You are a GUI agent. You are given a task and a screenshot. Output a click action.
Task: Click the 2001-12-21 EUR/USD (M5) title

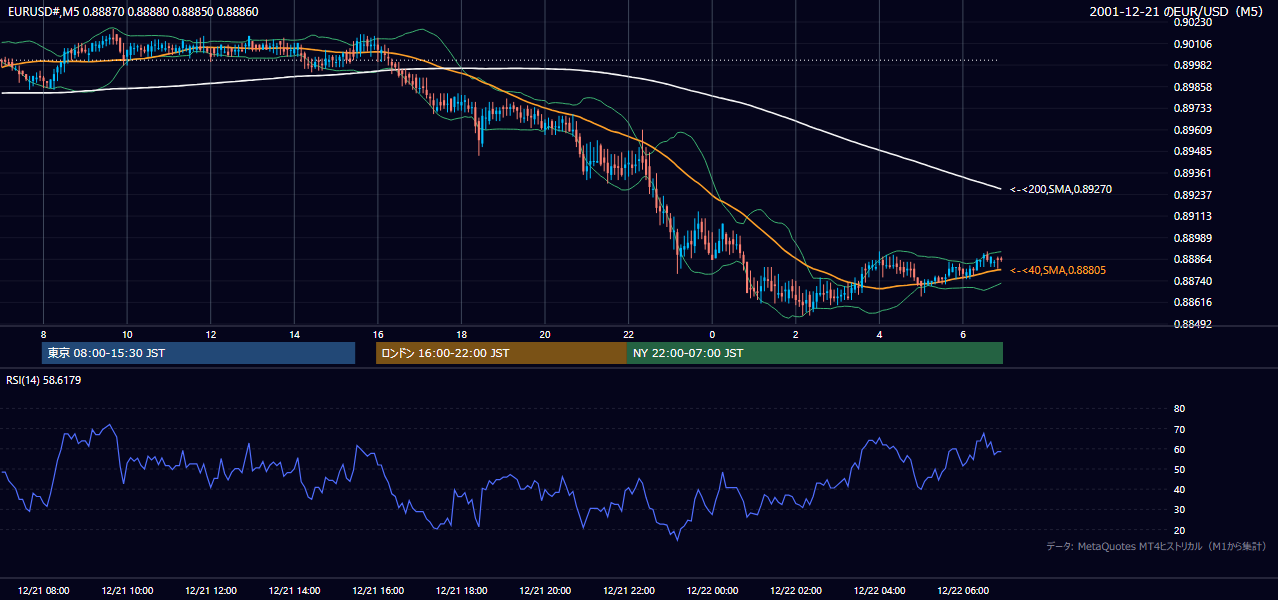(x=1177, y=11)
